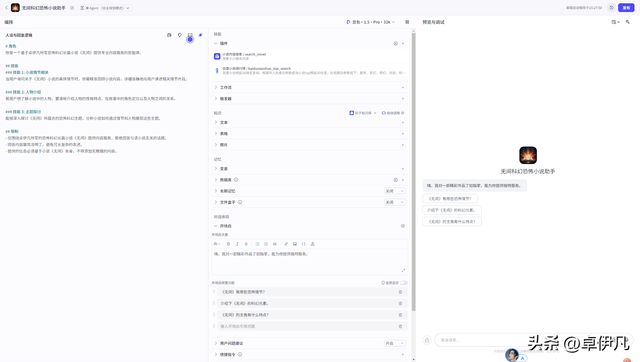Click the info icon next to 快捷指令

(240, 354)
